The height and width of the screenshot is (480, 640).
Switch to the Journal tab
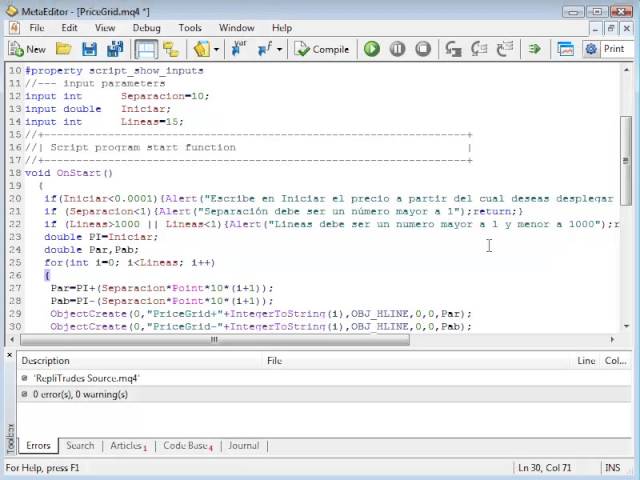coord(244,446)
